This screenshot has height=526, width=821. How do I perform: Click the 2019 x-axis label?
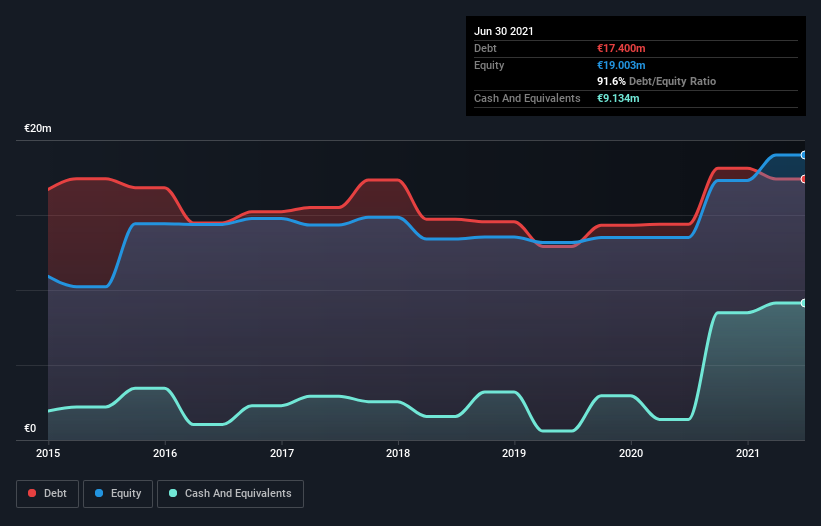coord(514,453)
